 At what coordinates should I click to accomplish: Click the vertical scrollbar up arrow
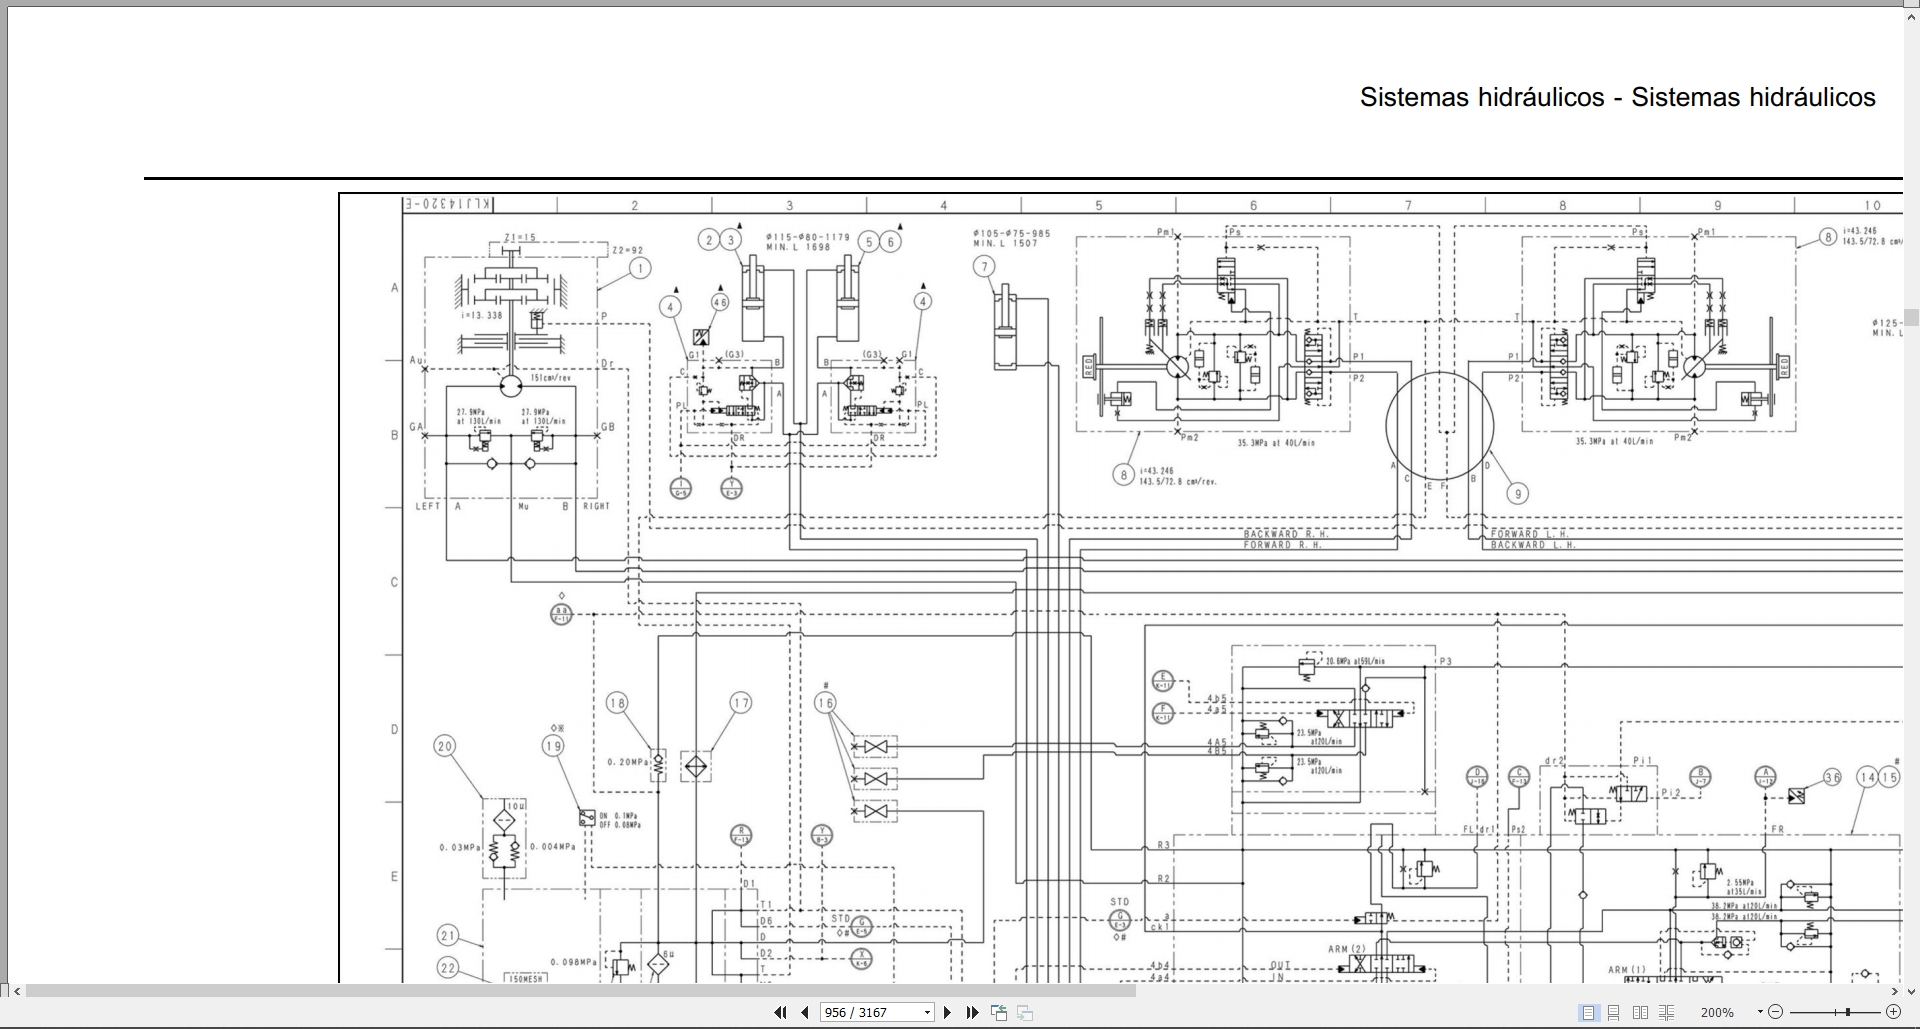[x=1911, y=14]
